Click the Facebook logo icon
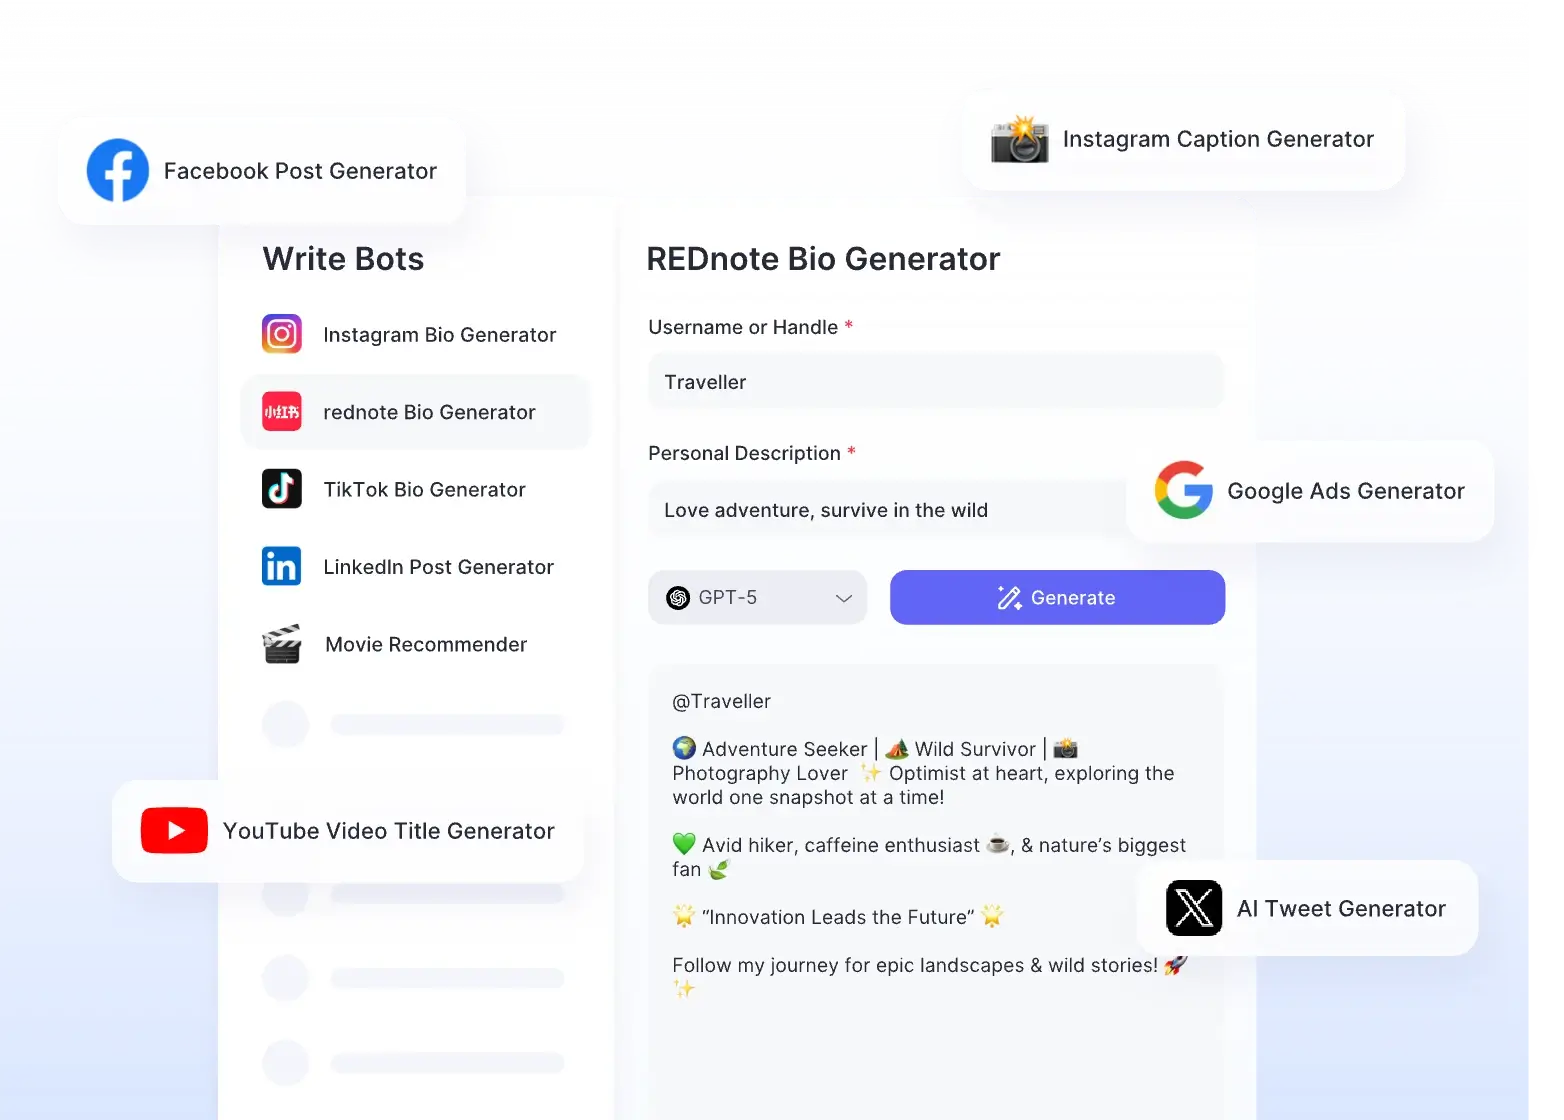Screen dimensions: 1564x1120 tap(118, 170)
